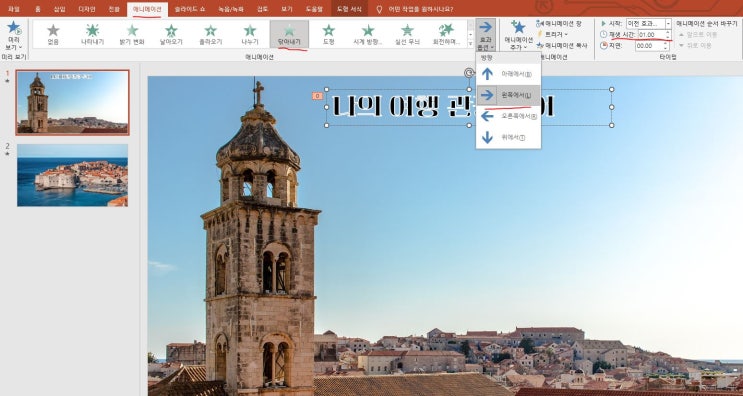Select the 없음 (None) animation
This screenshot has height=396, width=743.
53,34
